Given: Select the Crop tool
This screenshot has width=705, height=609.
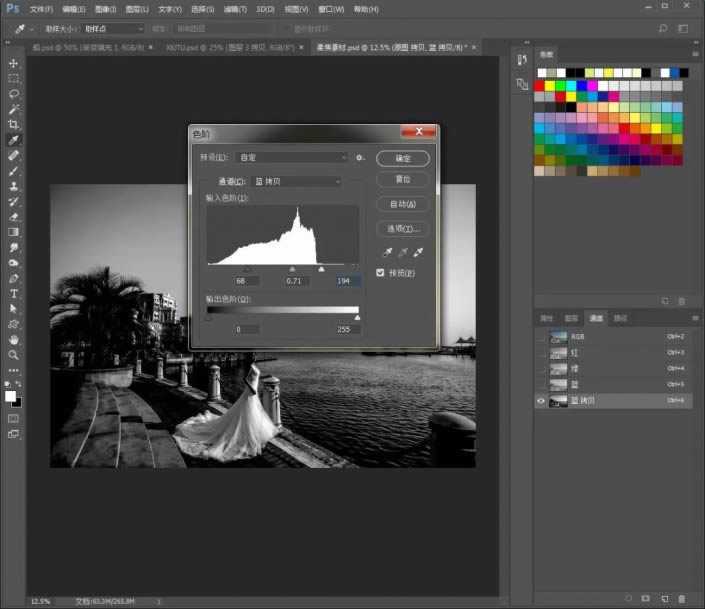Looking at the screenshot, I should [x=14, y=124].
